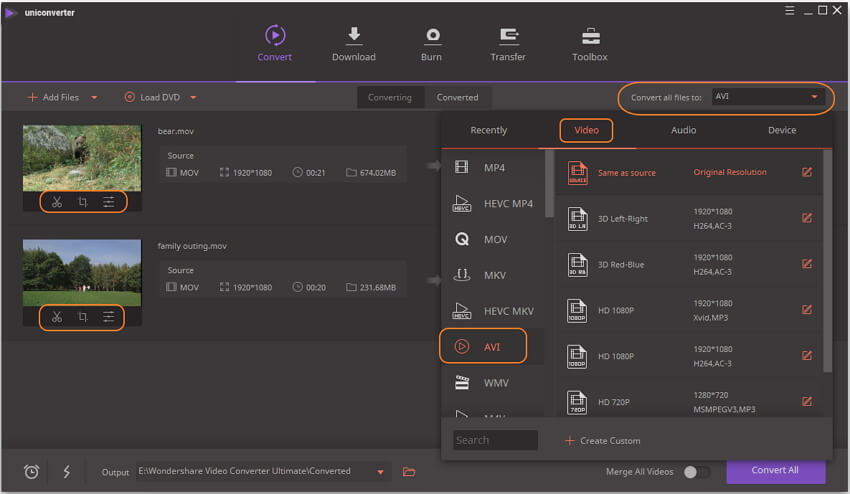Click the family outing.mov file name
Image resolution: width=850 pixels, height=494 pixels.
192,246
